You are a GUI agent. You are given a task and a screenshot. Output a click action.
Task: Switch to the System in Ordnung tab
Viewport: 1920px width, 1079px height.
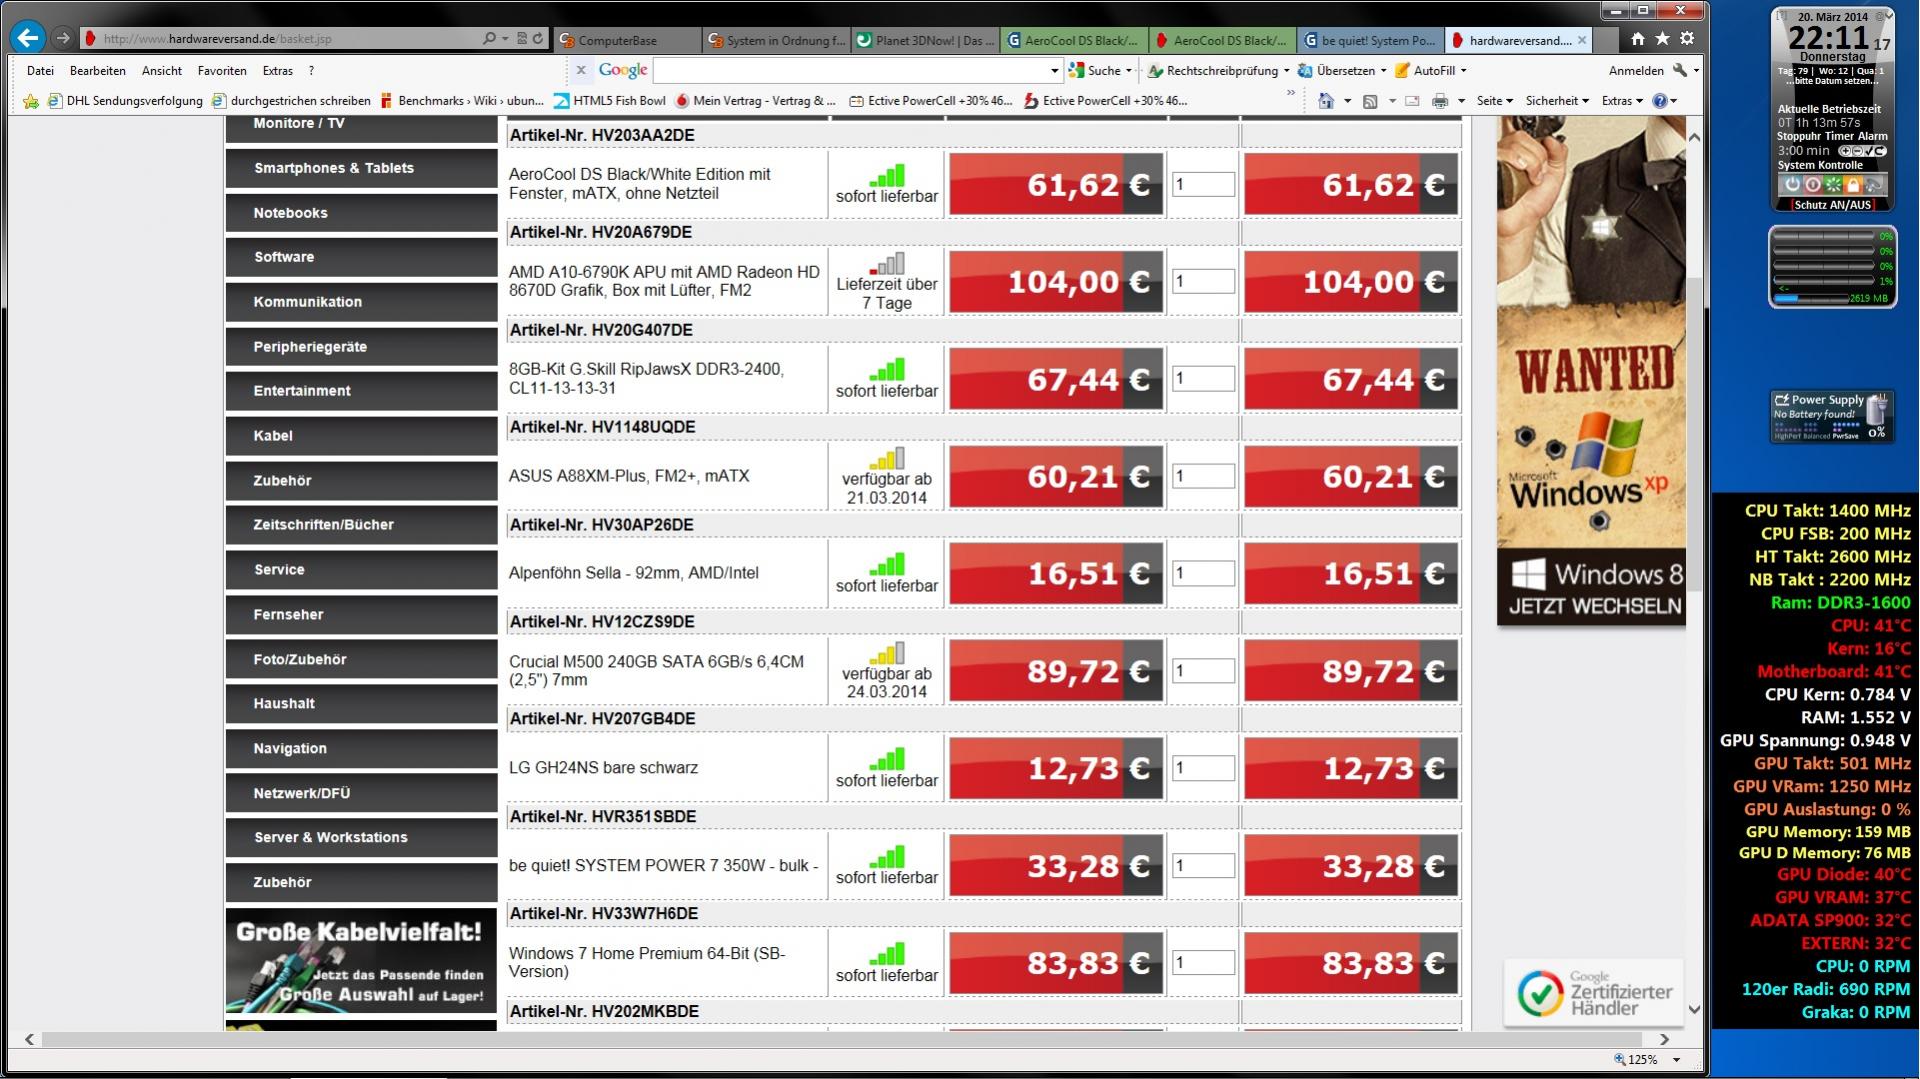pos(775,40)
